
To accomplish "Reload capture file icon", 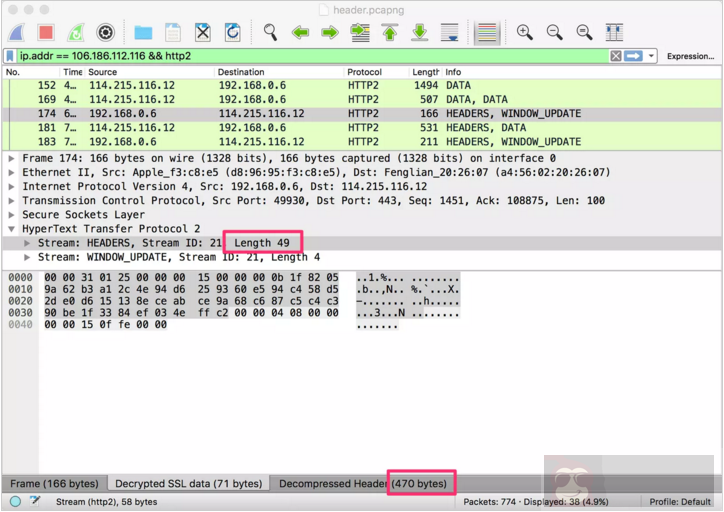I will (232, 33).
